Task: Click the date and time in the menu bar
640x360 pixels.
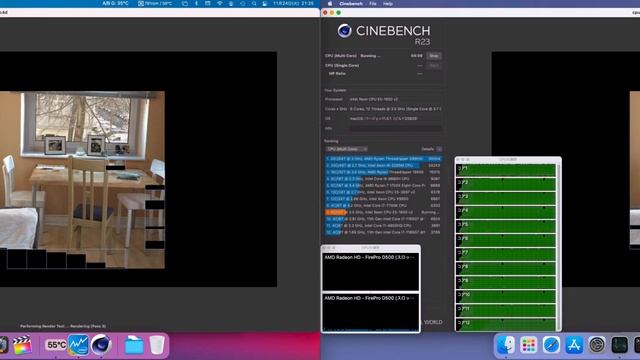Action: tap(293, 3)
